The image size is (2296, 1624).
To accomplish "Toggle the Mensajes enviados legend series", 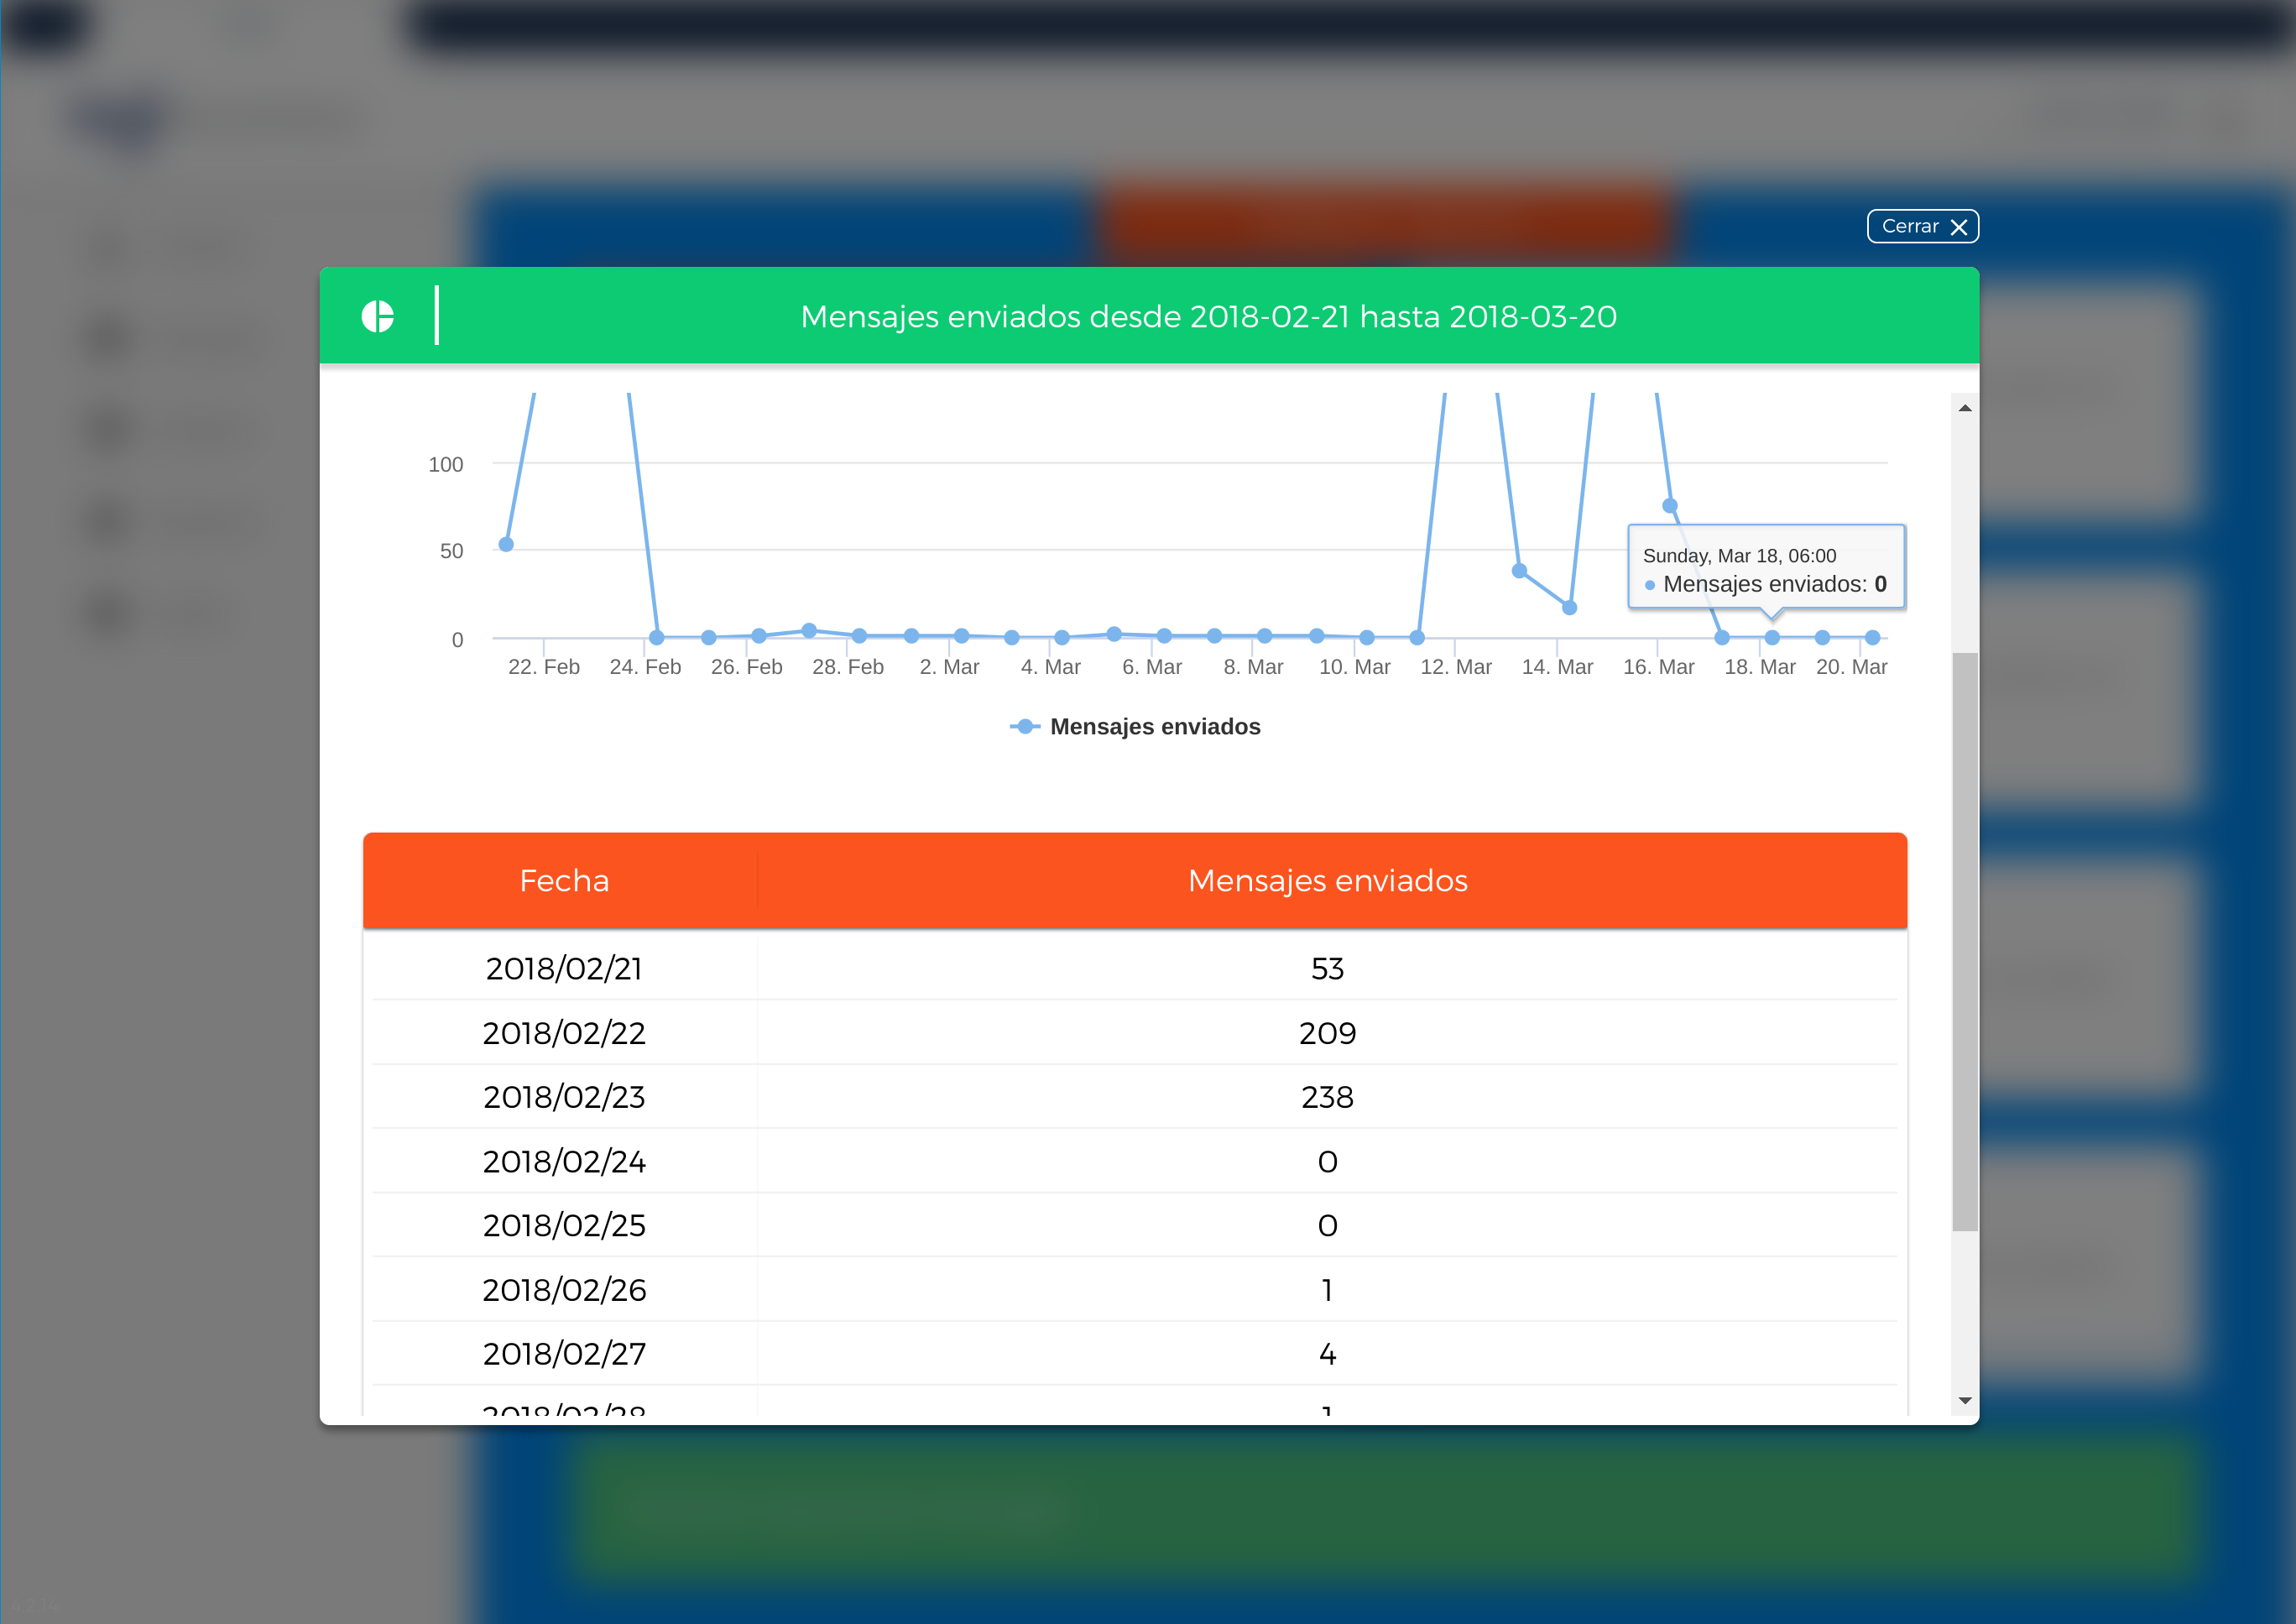I will coord(1135,727).
